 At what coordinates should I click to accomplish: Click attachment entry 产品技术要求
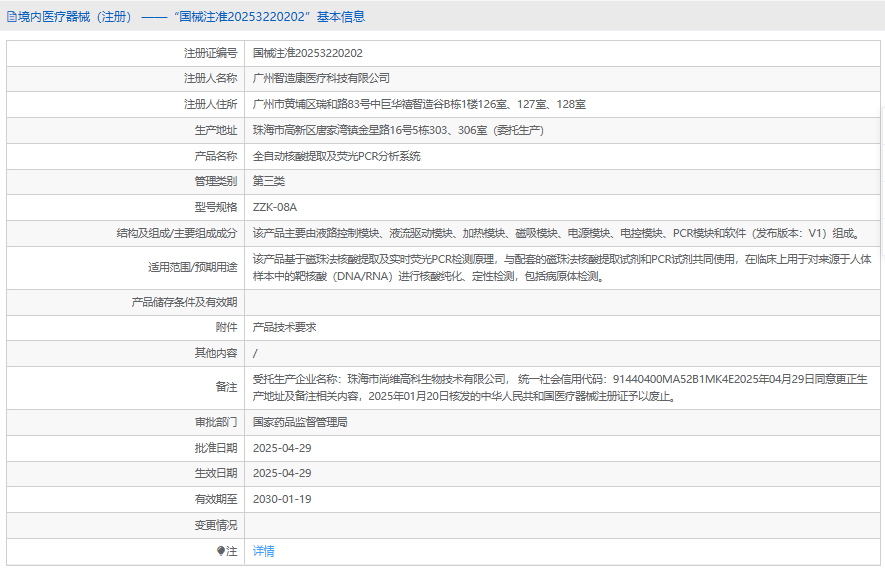284,327
